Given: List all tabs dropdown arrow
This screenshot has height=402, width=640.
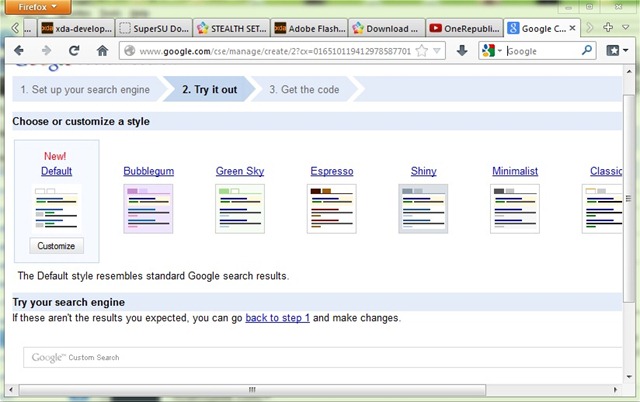Looking at the screenshot, I should [x=626, y=27].
